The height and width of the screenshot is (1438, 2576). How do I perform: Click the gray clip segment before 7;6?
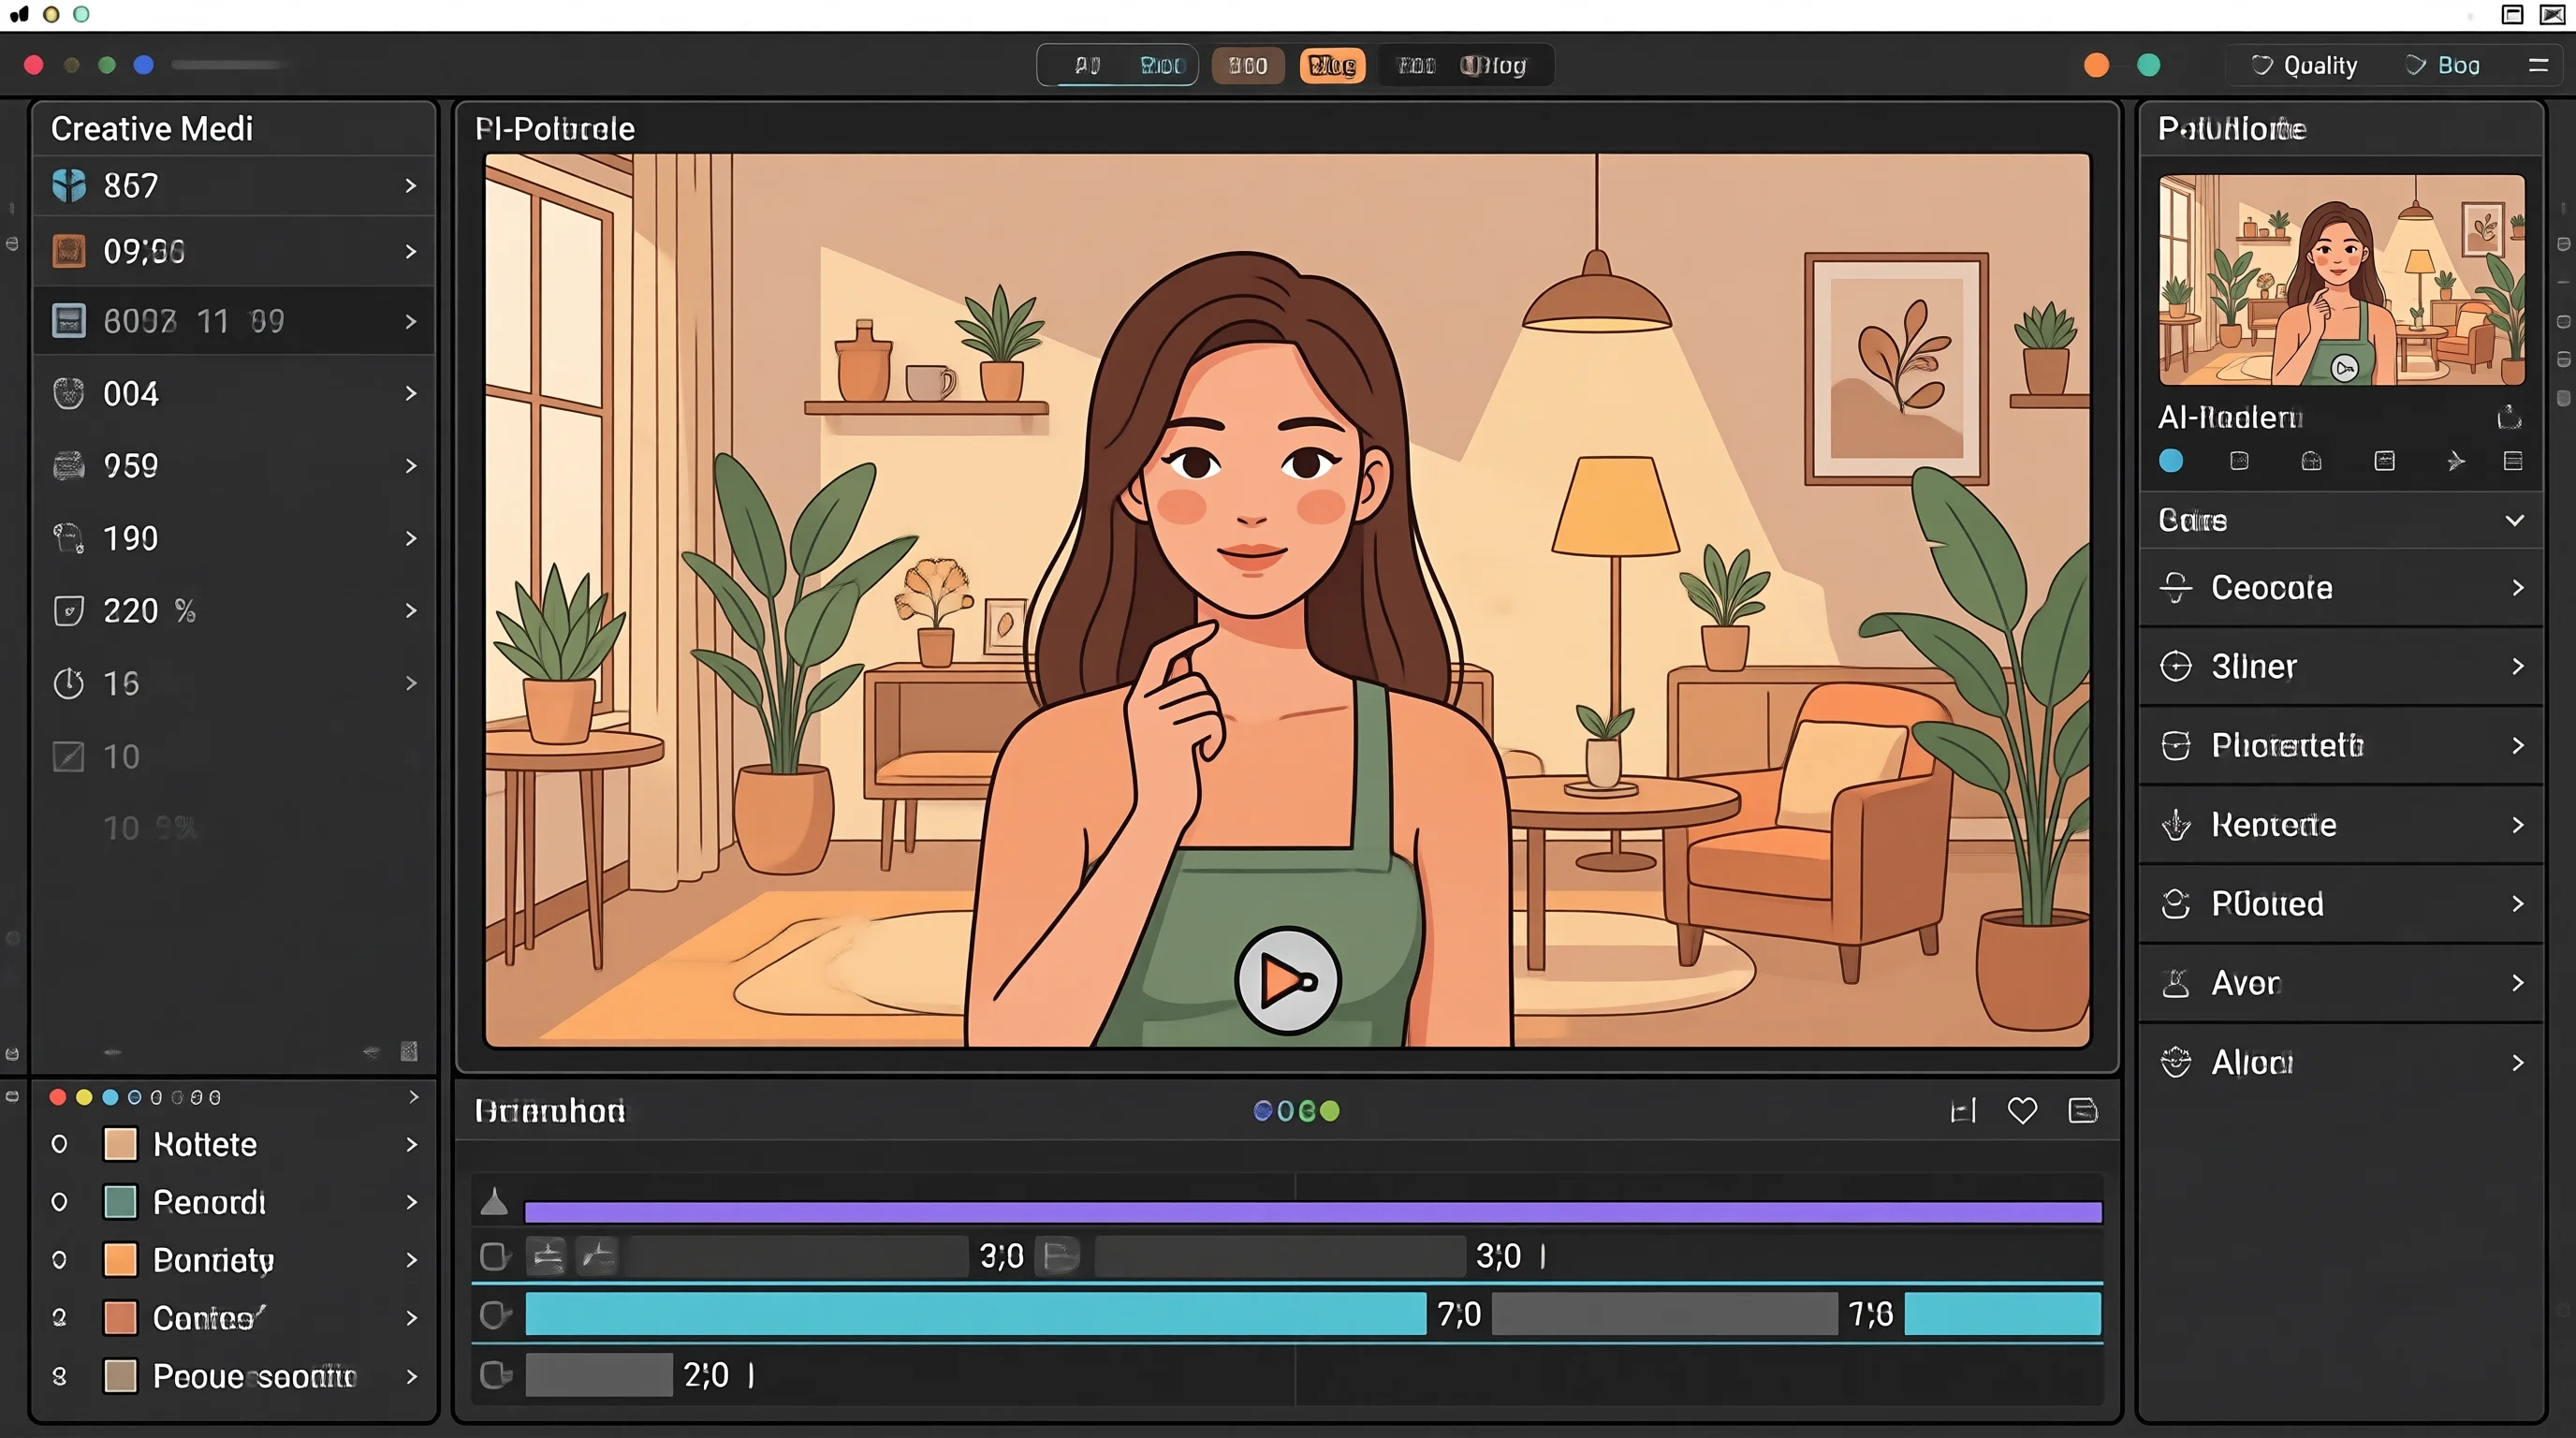pos(1664,1314)
